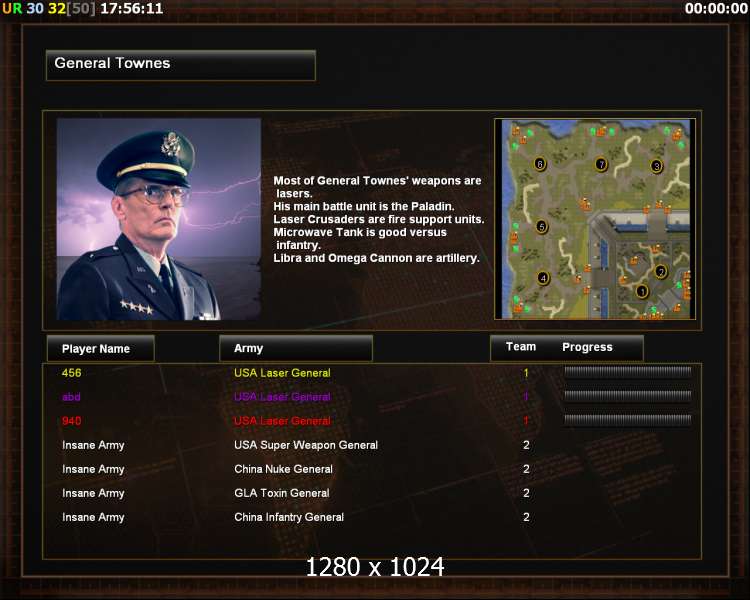The width and height of the screenshot is (750, 600).
Task: Click start position 6 on the minimap
Action: click(540, 164)
